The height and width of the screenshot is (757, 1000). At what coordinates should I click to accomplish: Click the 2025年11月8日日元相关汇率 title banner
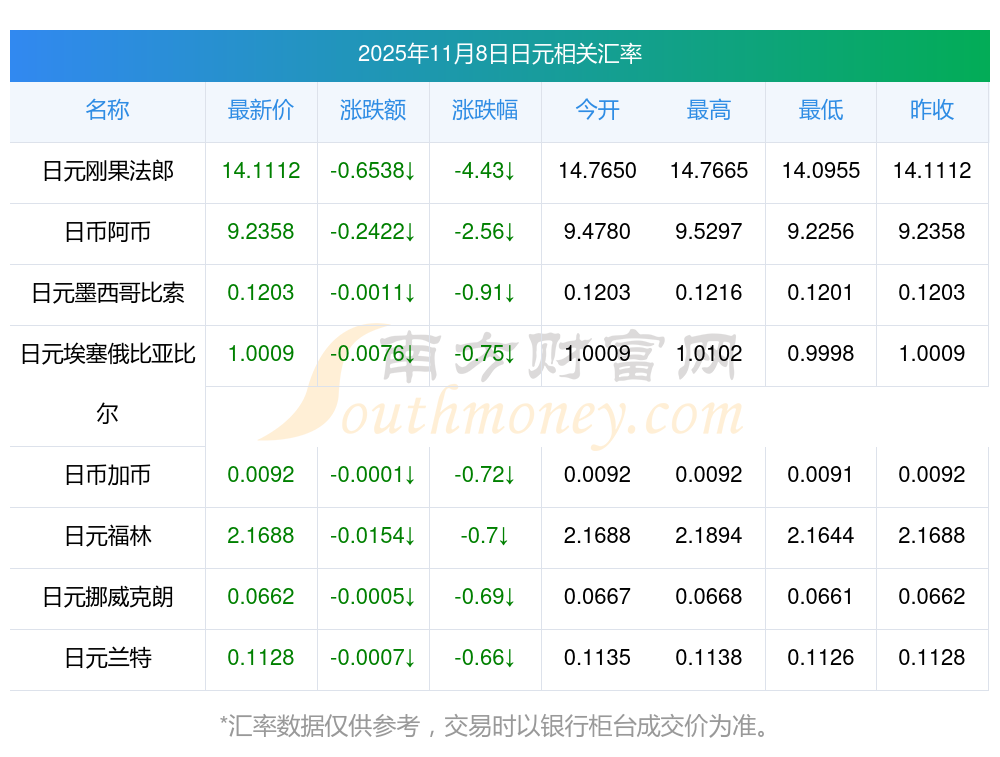(x=499, y=54)
